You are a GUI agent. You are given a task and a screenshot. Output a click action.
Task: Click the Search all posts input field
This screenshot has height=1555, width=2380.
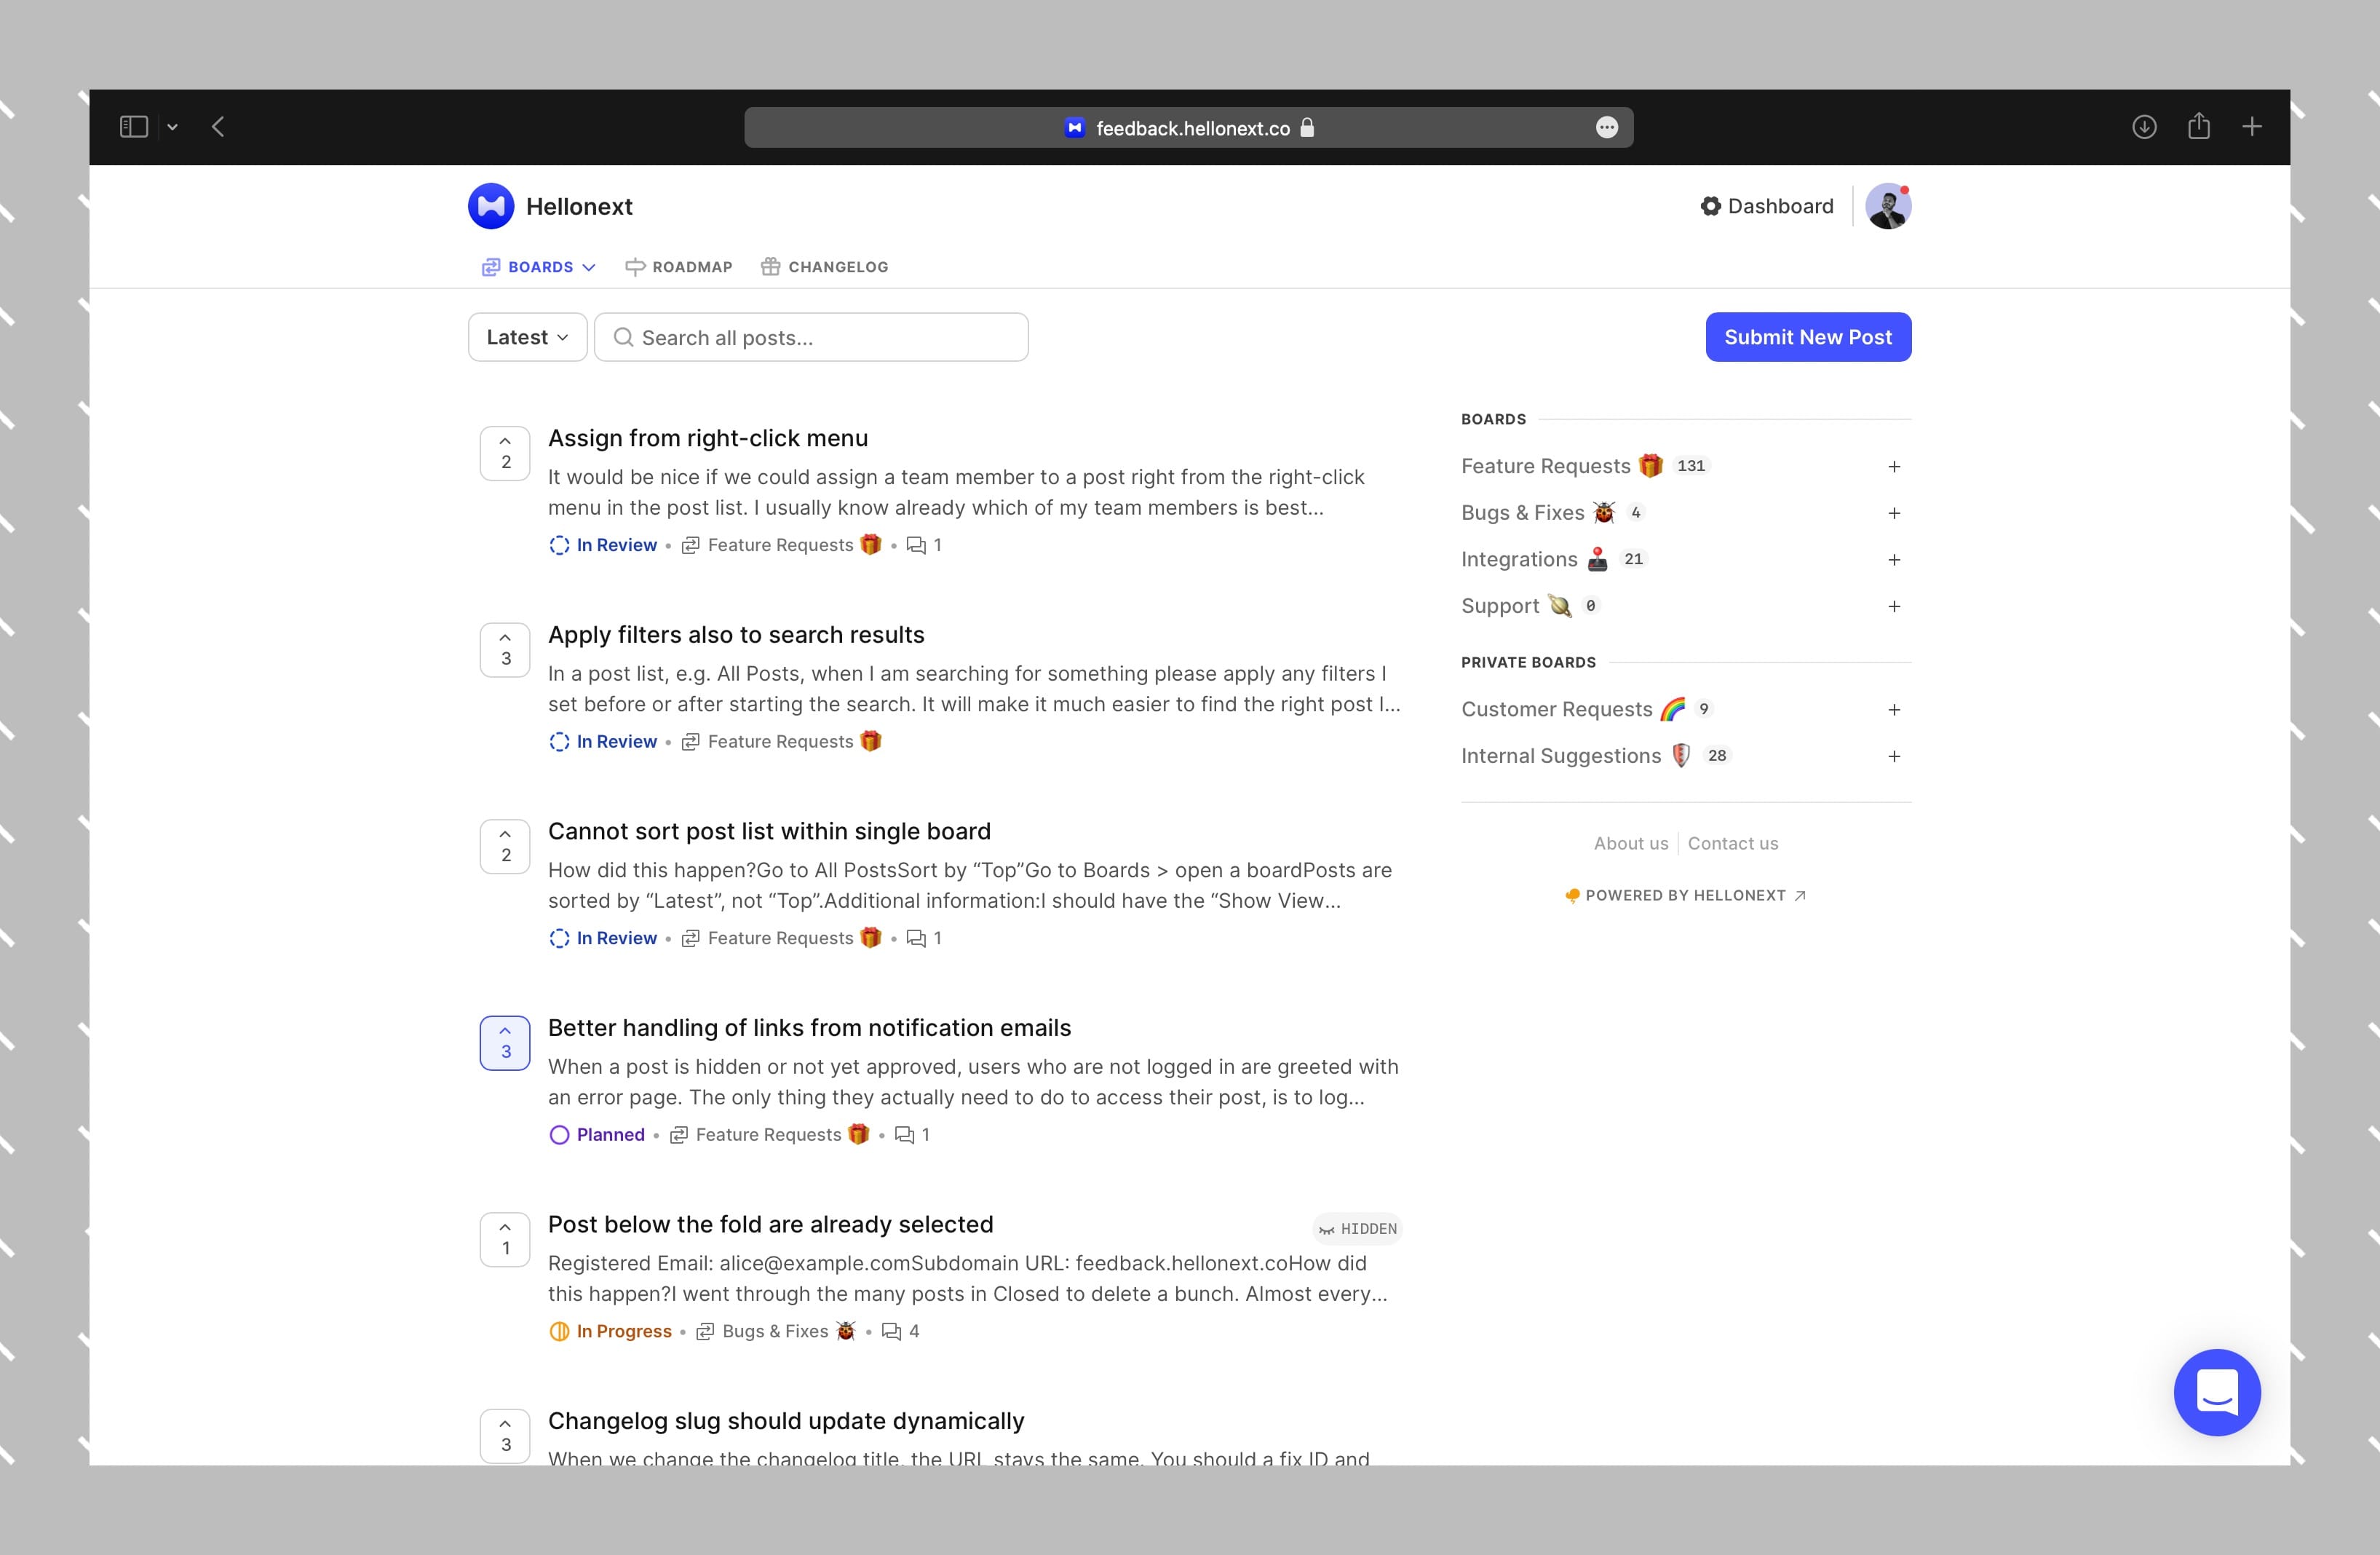pos(810,336)
